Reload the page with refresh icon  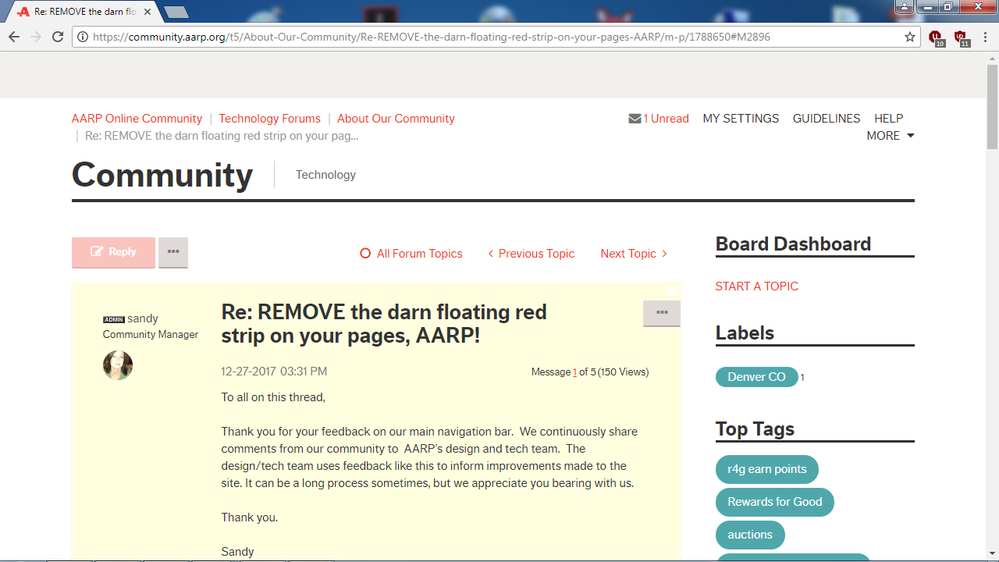click(x=58, y=37)
